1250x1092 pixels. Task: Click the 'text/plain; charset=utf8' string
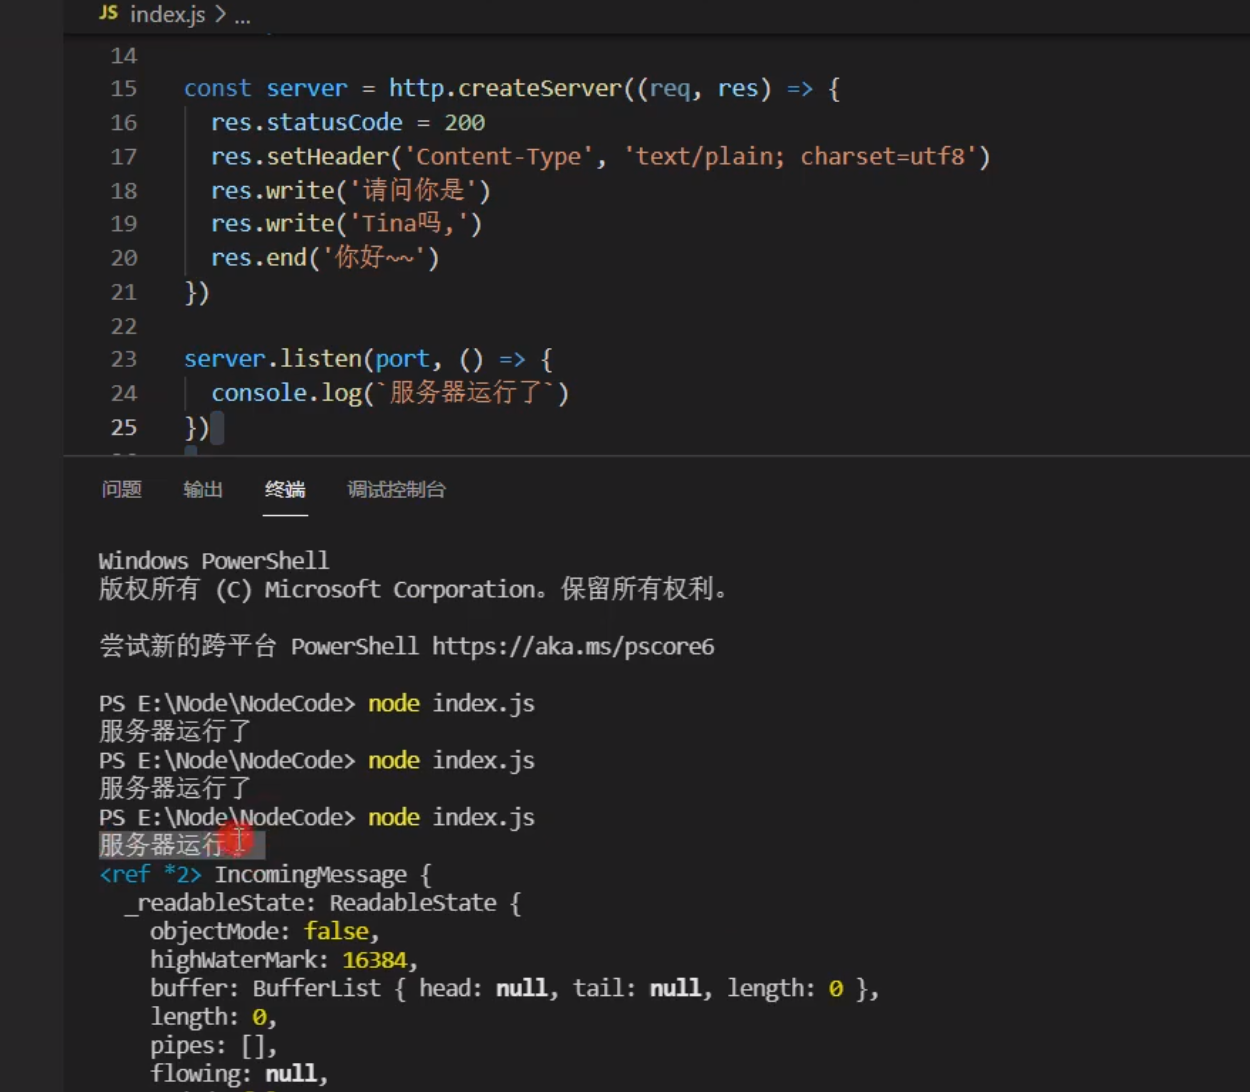[799, 156]
